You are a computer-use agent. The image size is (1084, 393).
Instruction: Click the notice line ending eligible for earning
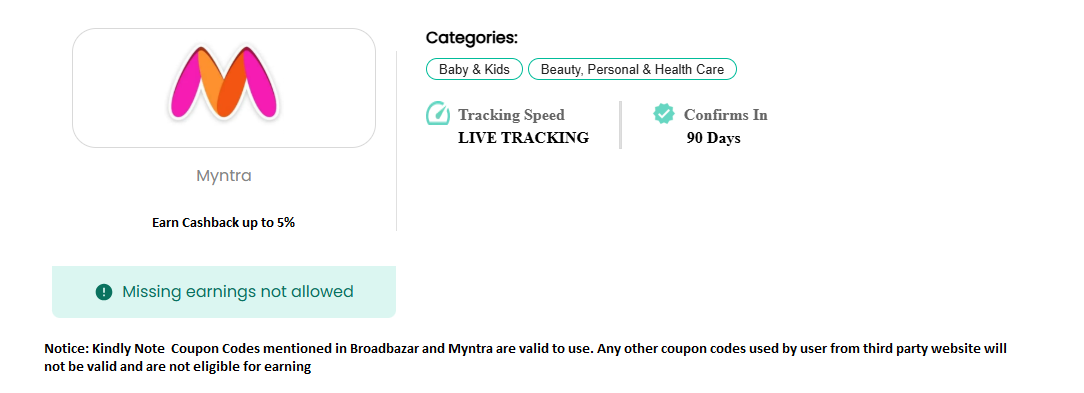[x=178, y=367]
